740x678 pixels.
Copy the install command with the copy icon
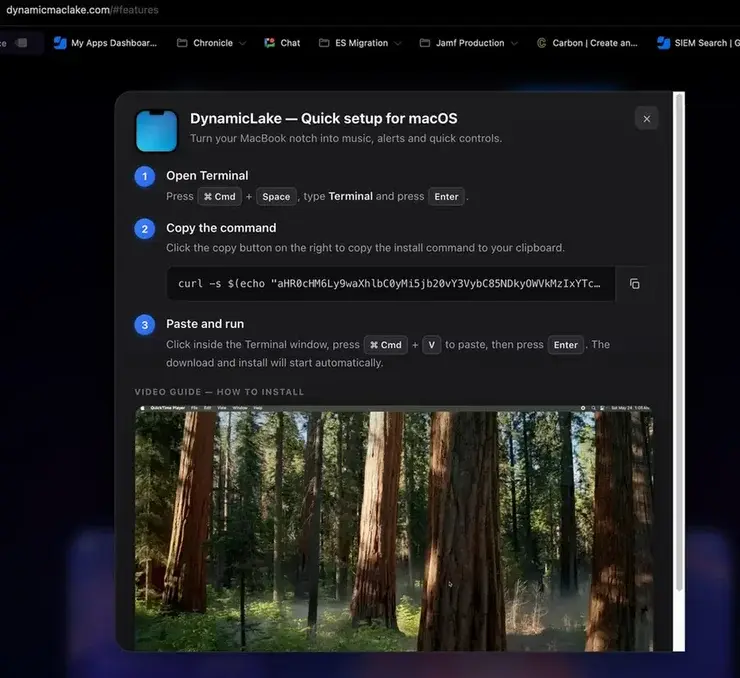pos(634,284)
